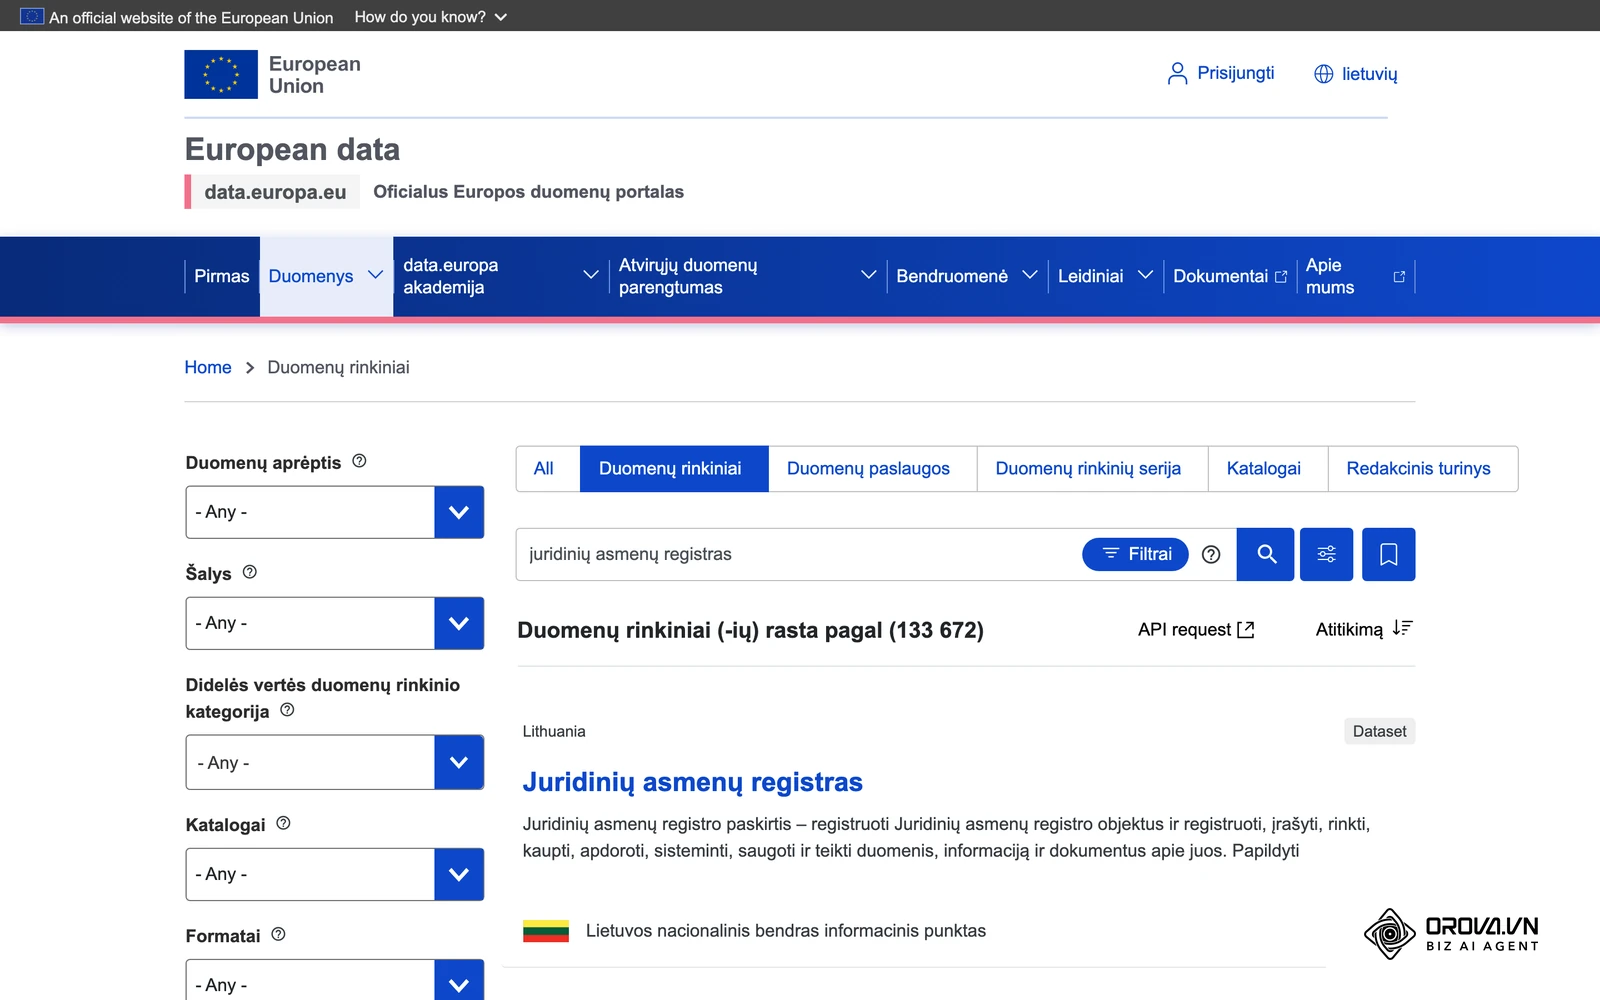Click external link icon beside Apie mums
1600x1000 pixels.
click(x=1399, y=277)
